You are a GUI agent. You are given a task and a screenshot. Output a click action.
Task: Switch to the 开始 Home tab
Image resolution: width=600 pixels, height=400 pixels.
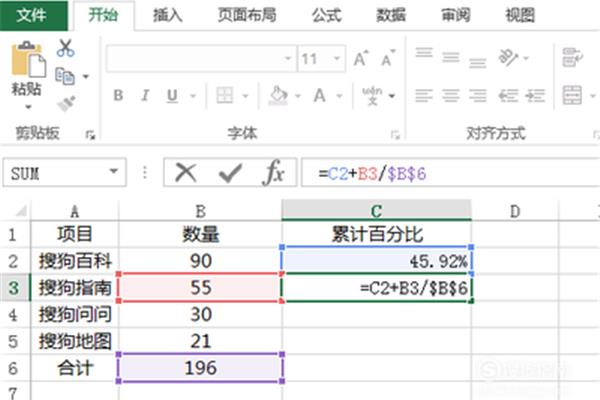point(103,16)
